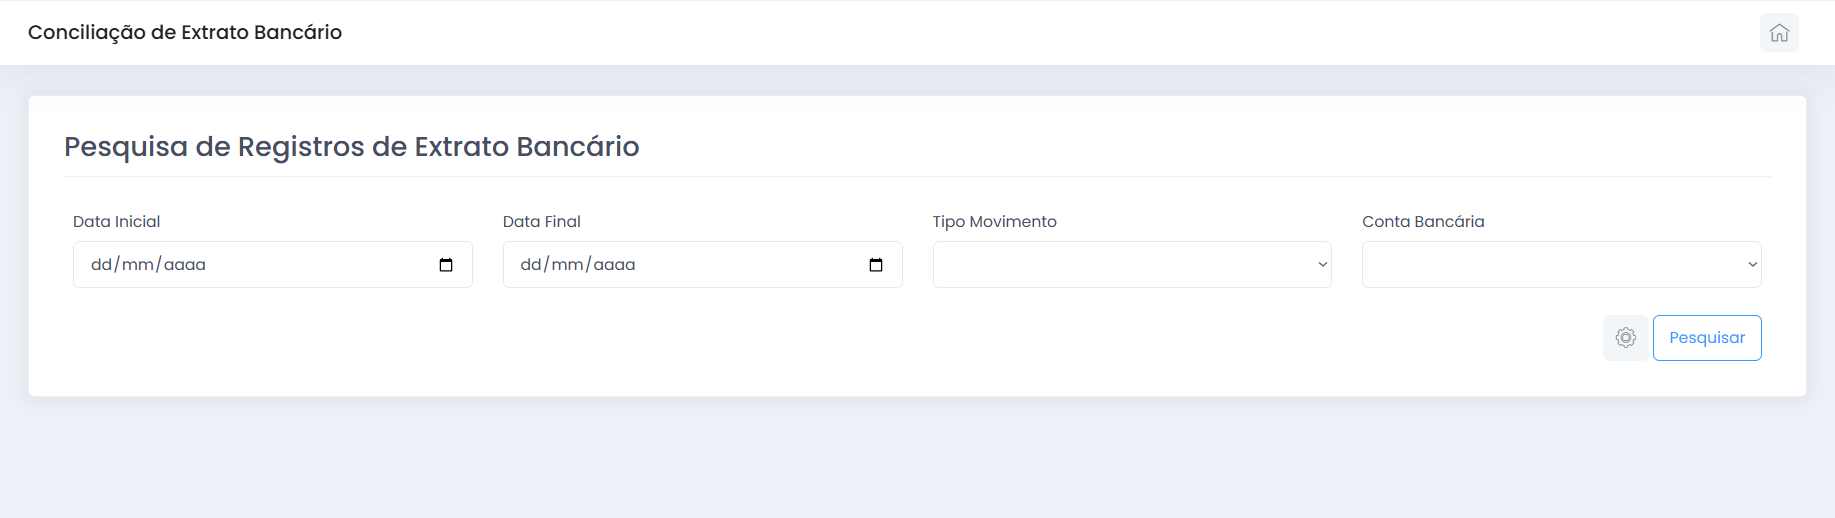The height and width of the screenshot is (518, 1835).
Task: Open the gear settings next to Pesquisar
Action: (x=1625, y=338)
